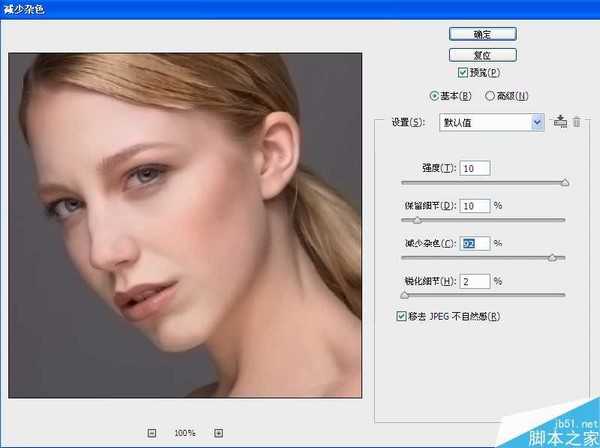Image resolution: width=600 pixels, height=448 pixels.
Task: Click the 减少杂色 percentage input field
Action: (475, 243)
